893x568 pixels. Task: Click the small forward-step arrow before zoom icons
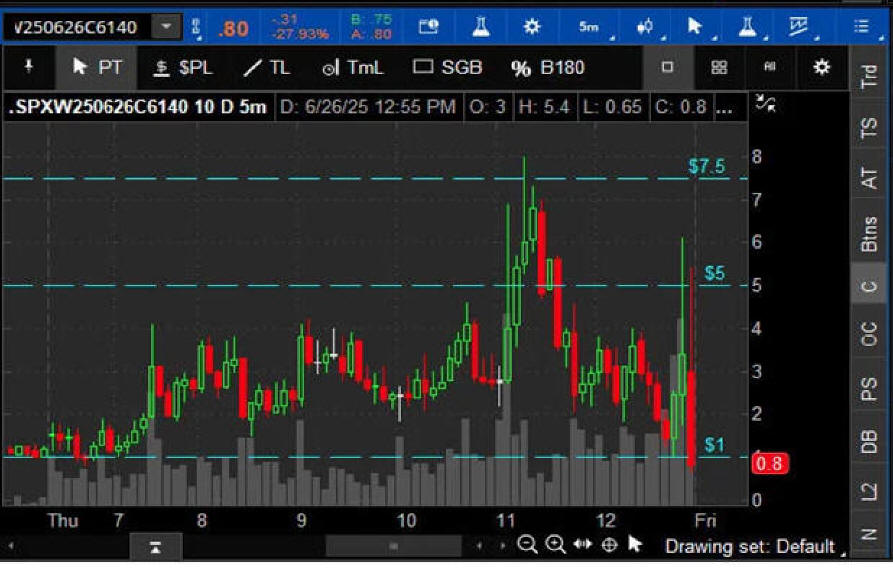coord(502,546)
